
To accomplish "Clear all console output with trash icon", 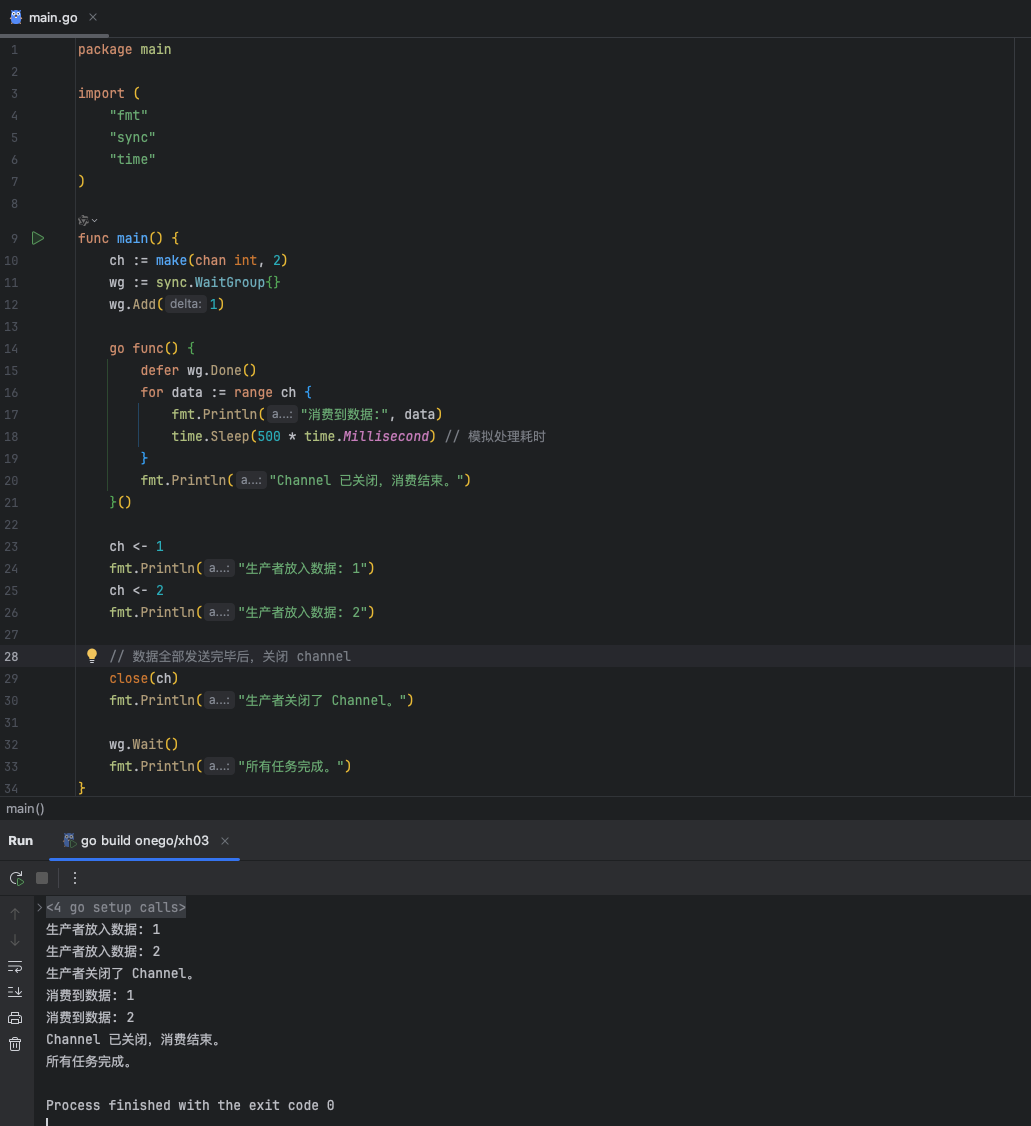I will pyautogui.click(x=15, y=1044).
